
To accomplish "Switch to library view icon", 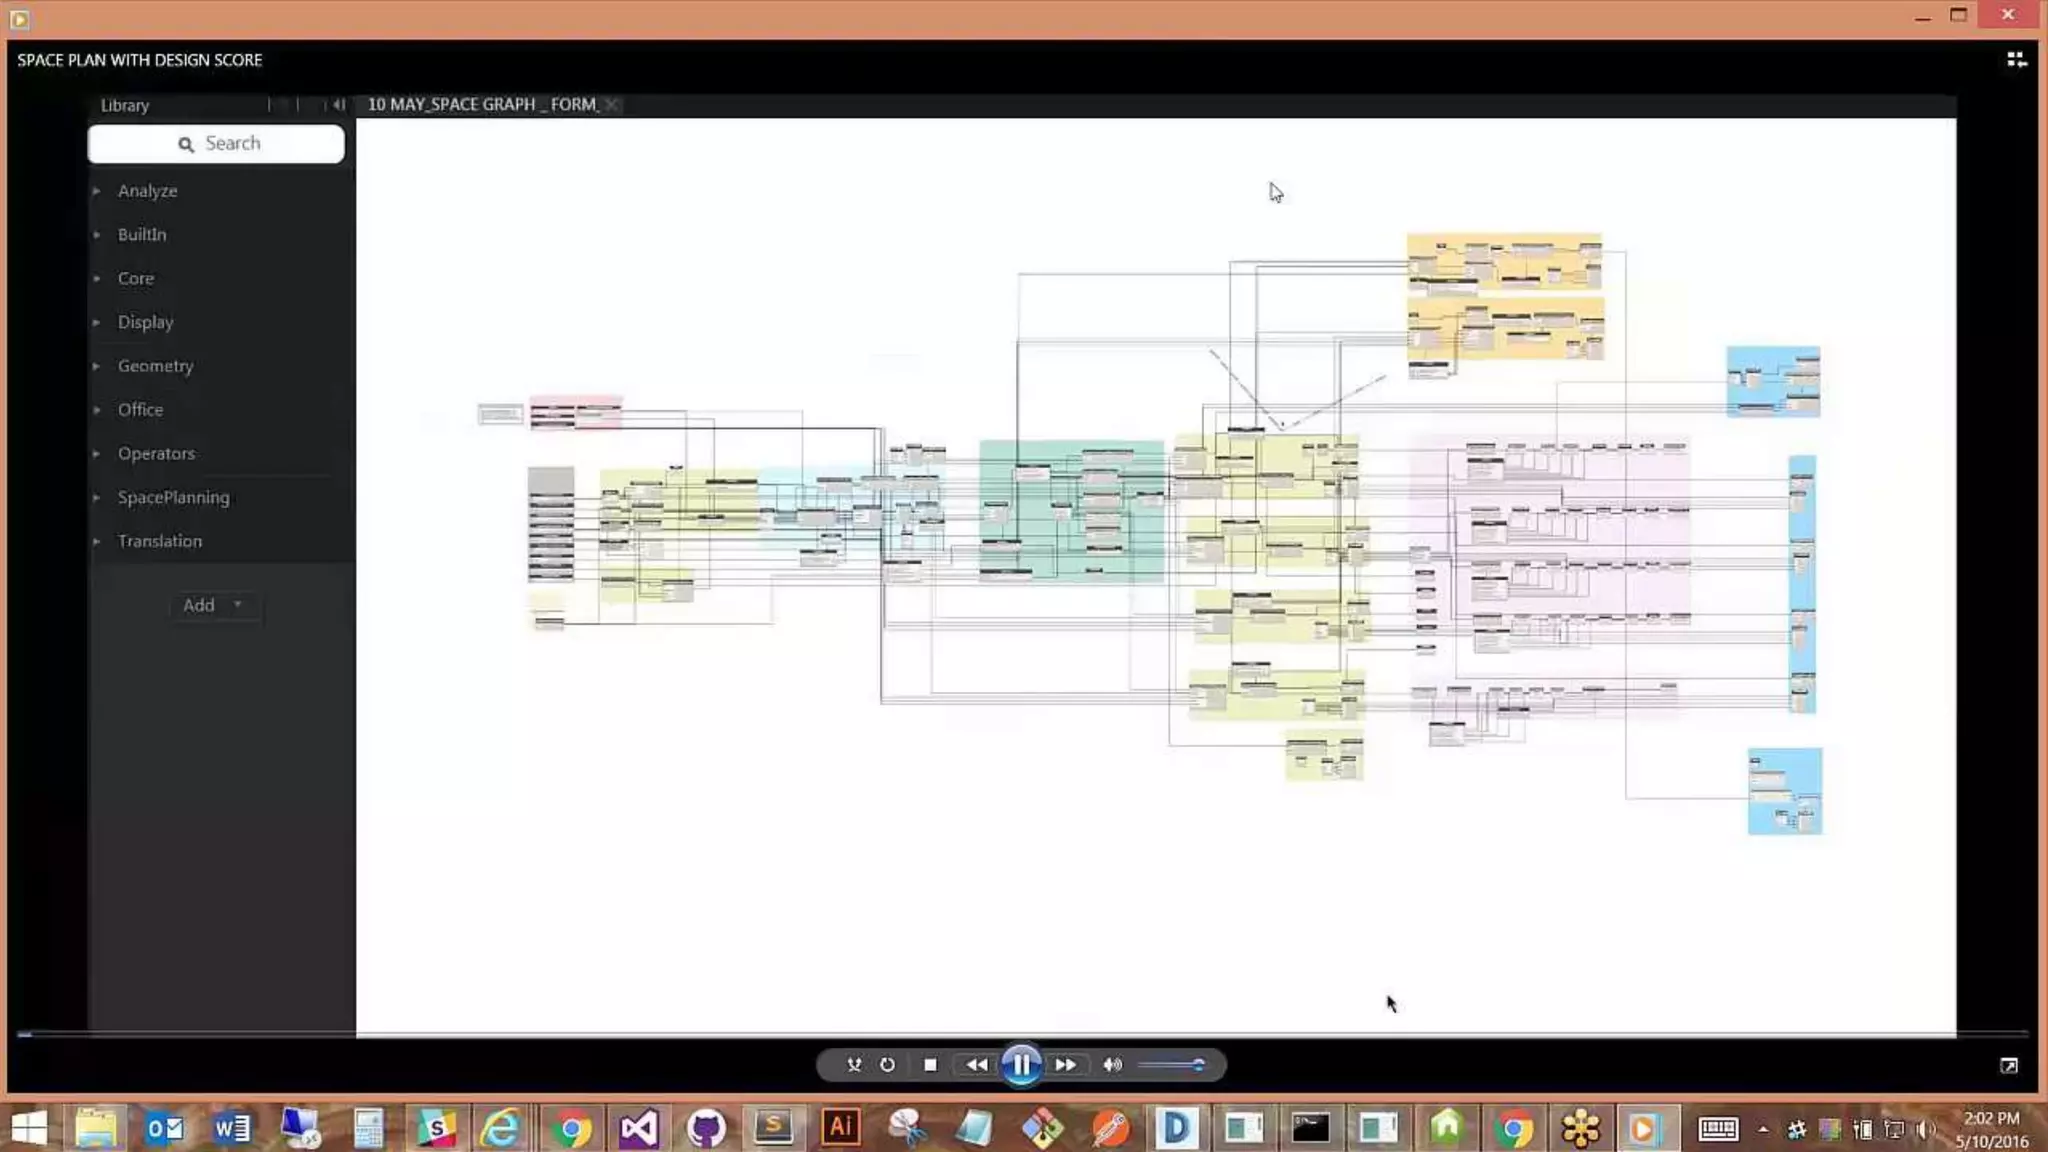I will [x=2016, y=60].
